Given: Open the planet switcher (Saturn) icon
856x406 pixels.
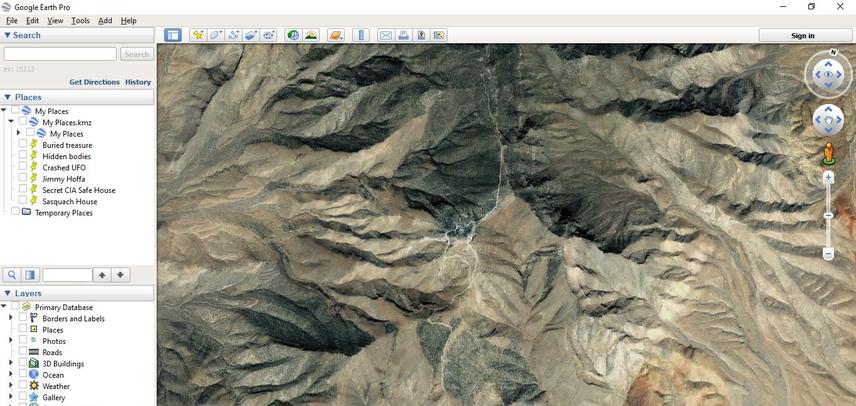Looking at the screenshot, I should 335,35.
